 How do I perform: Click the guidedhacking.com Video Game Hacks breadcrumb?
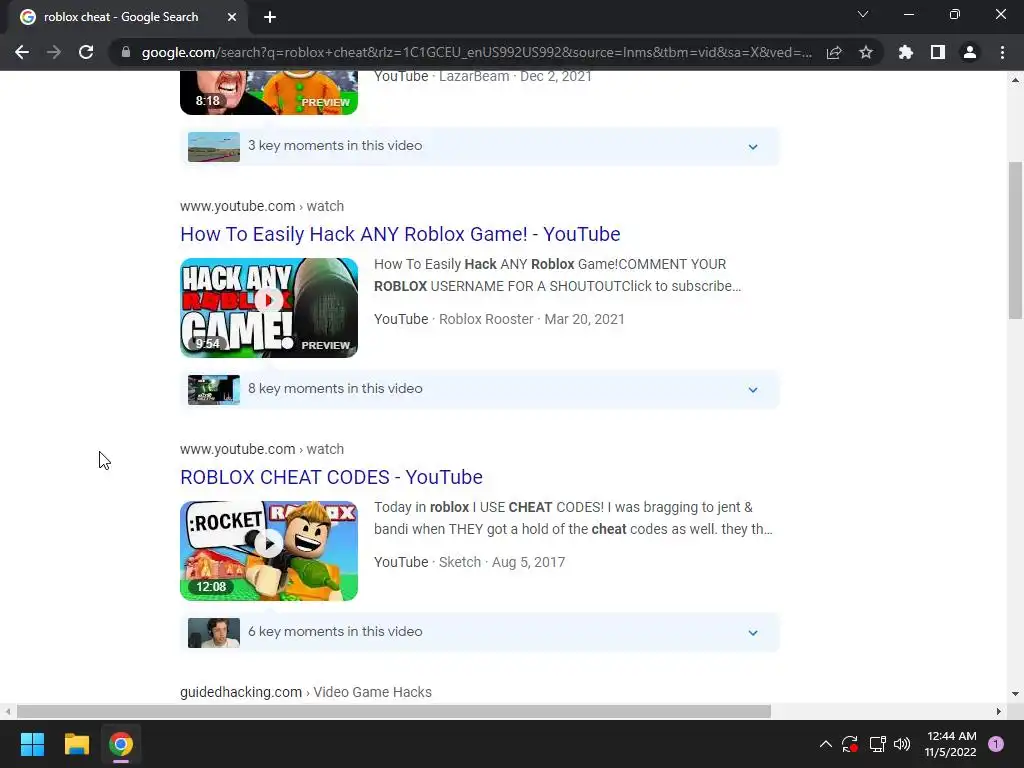(x=306, y=692)
